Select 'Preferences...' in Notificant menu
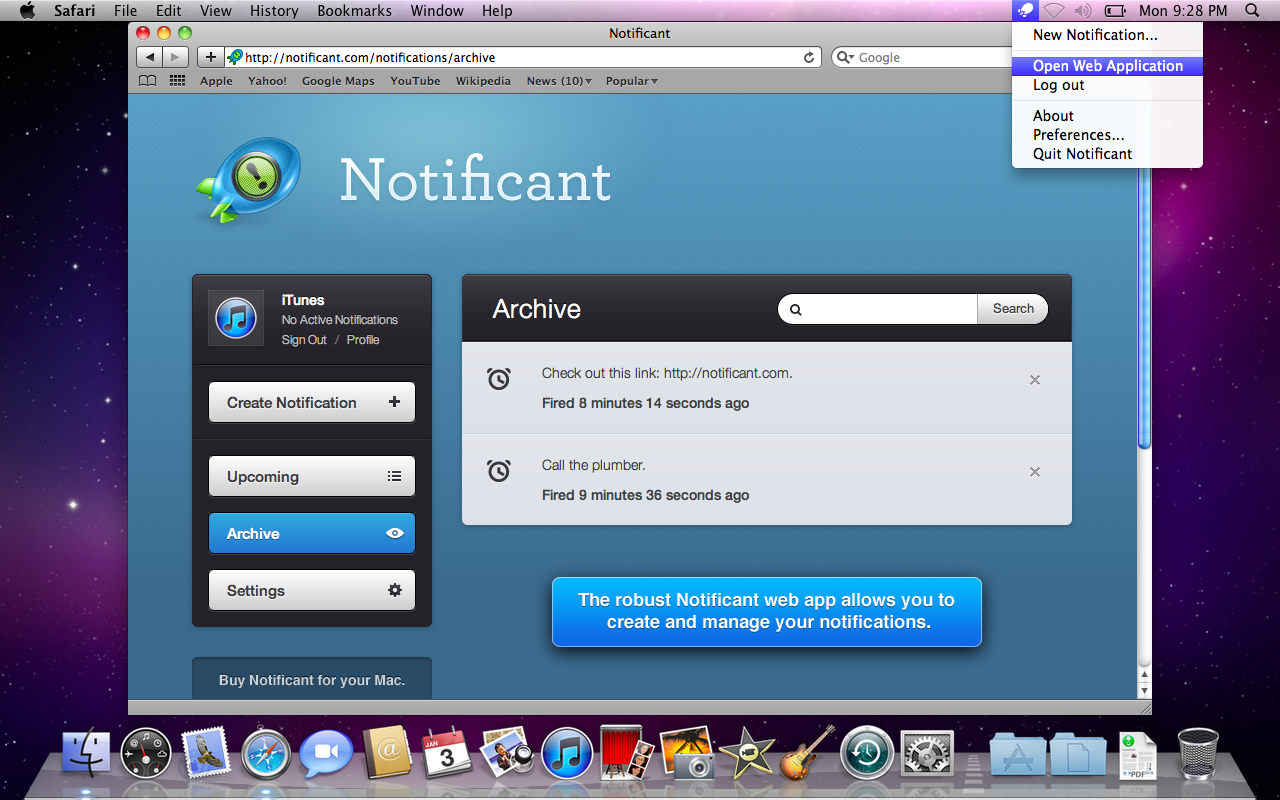 [1078, 135]
